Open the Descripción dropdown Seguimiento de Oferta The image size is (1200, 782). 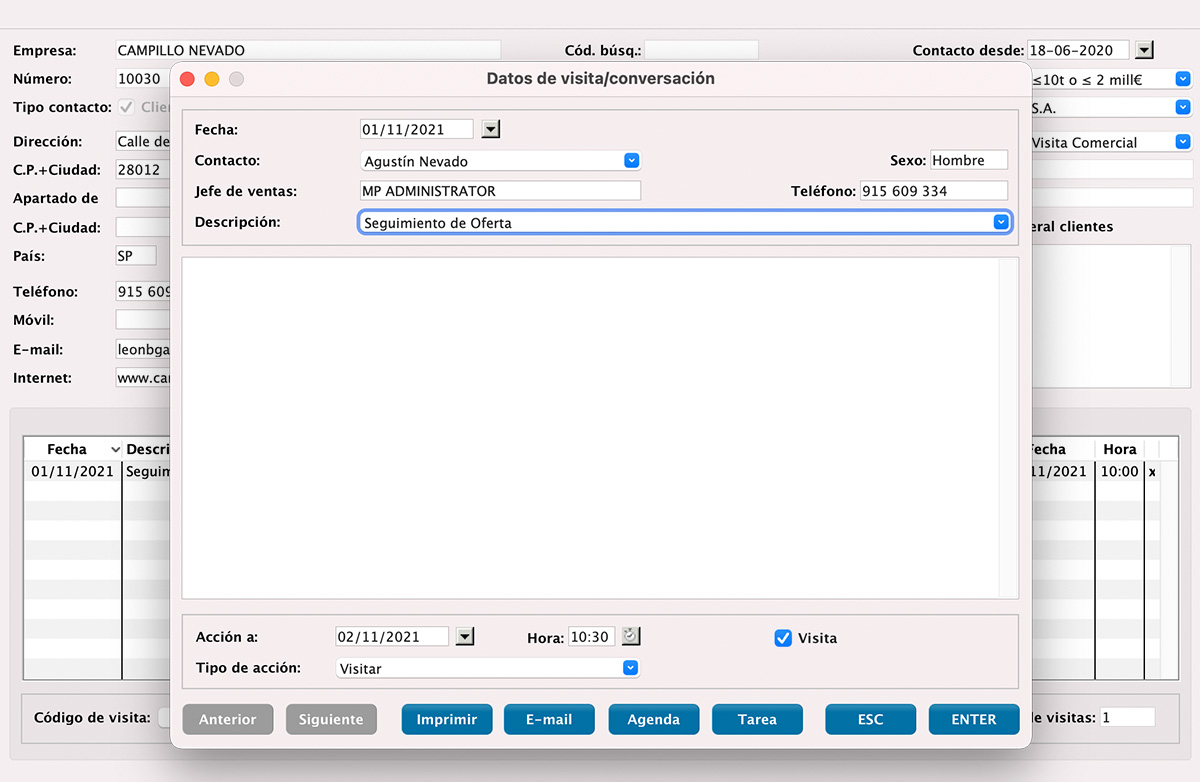point(1001,221)
